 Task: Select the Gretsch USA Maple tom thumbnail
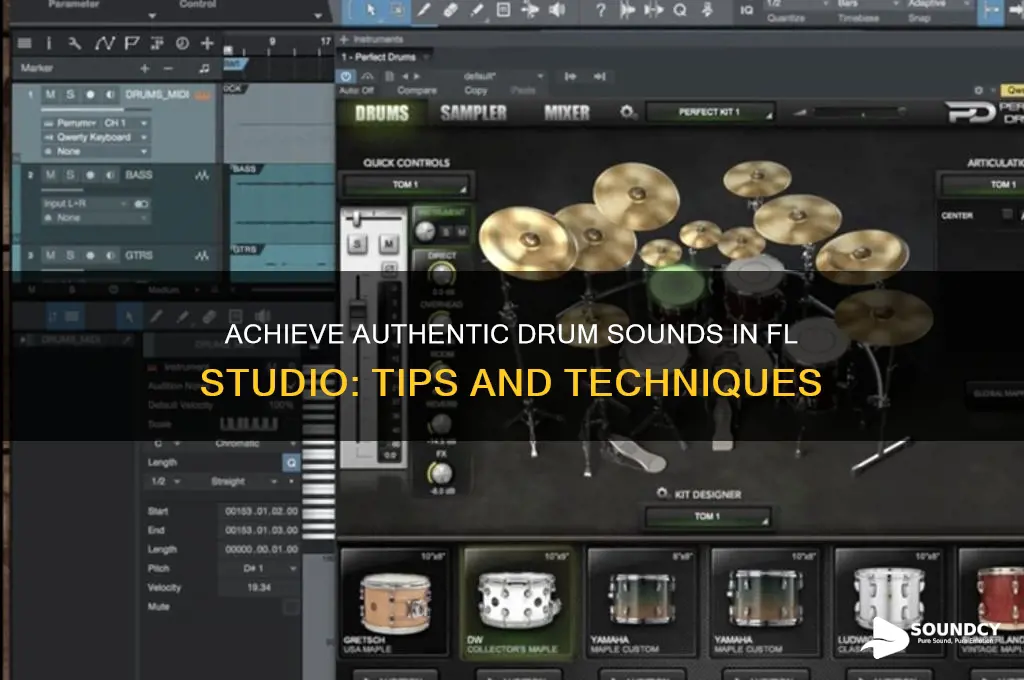[x=394, y=602]
